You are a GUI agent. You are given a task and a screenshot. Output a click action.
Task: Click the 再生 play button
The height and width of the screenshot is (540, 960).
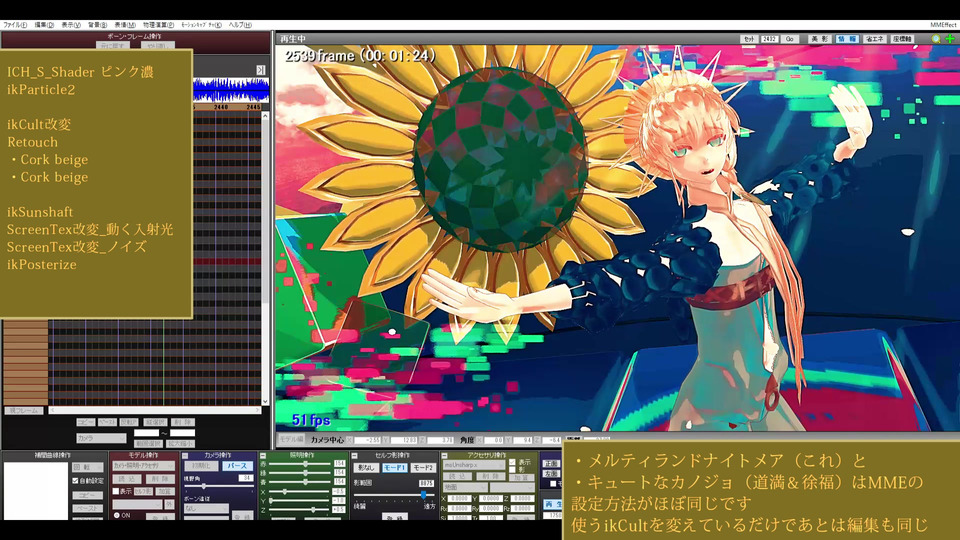[x=552, y=504]
